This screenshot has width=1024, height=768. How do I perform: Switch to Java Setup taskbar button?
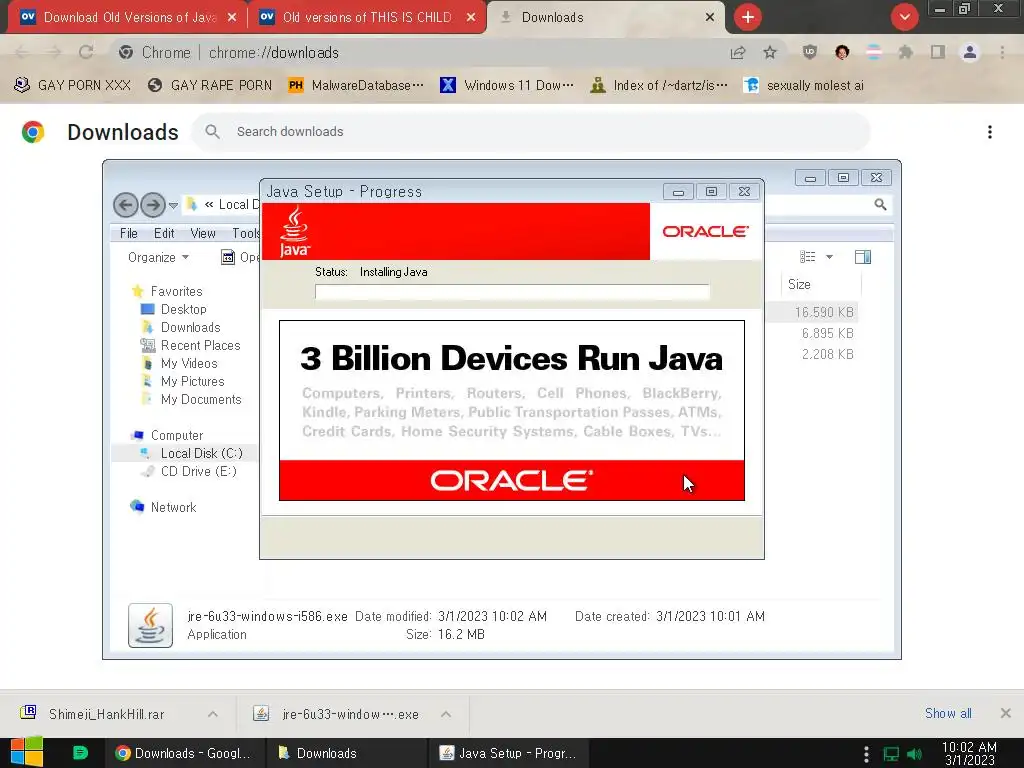(x=509, y=753)
